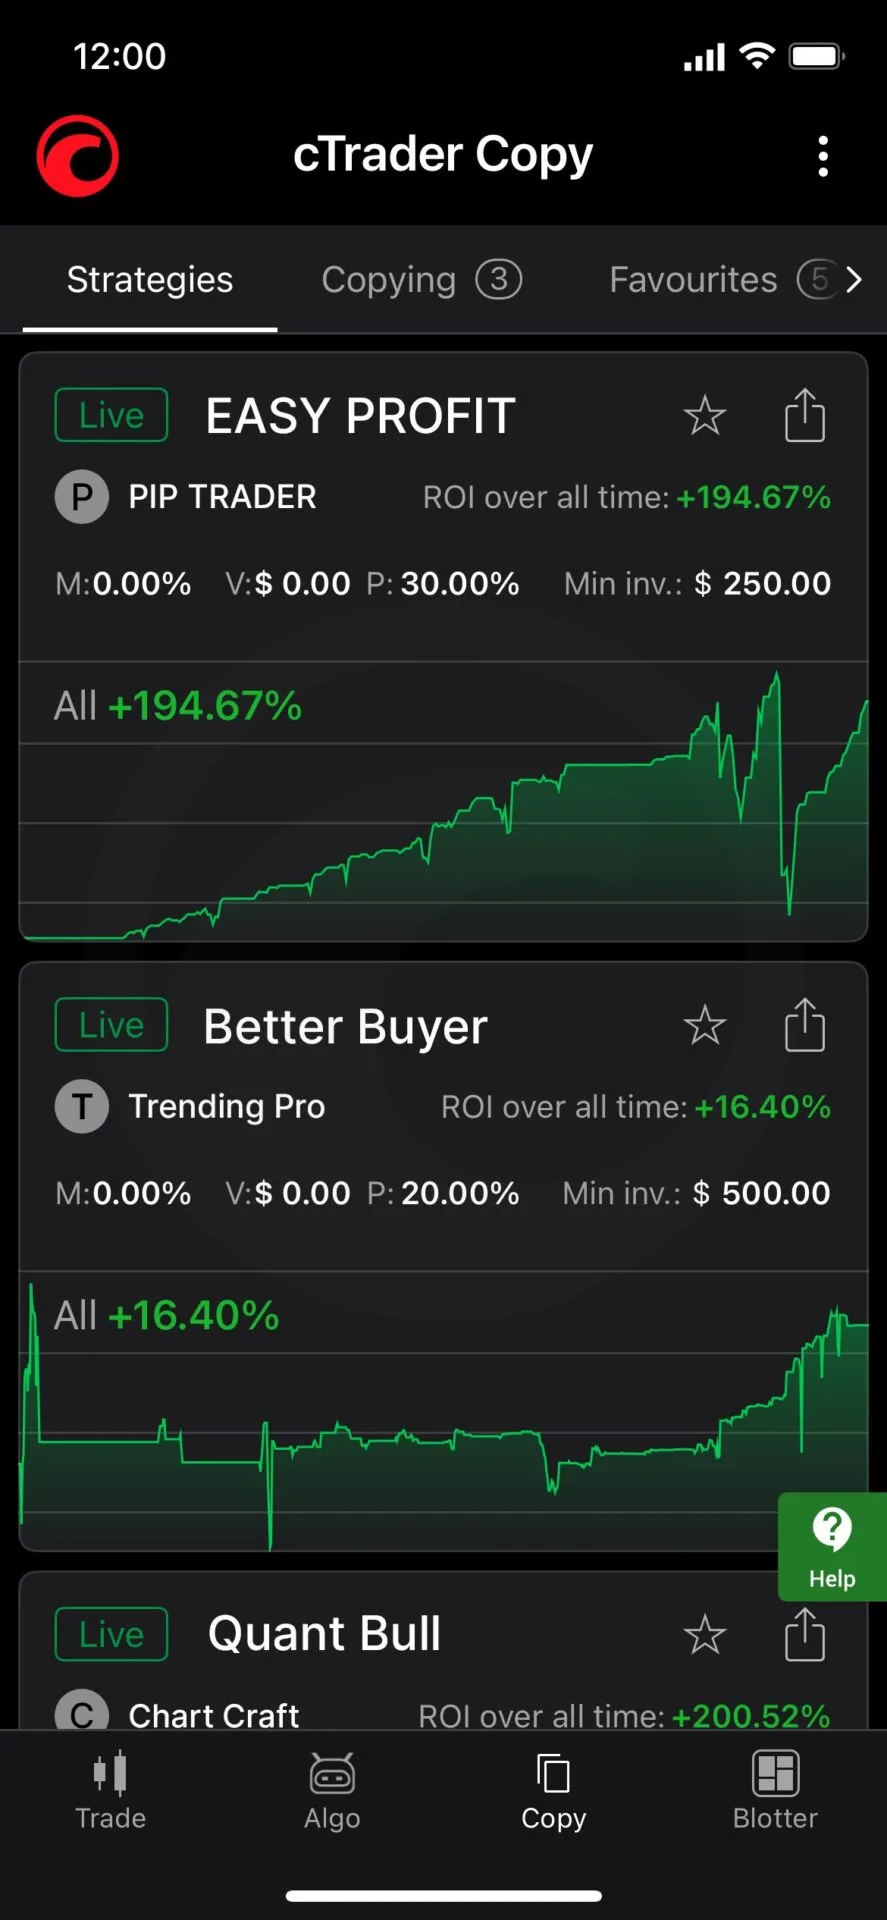Share the EASY PROFIT strategy
Screen dimensions: 887x1920
pos(804,416)
